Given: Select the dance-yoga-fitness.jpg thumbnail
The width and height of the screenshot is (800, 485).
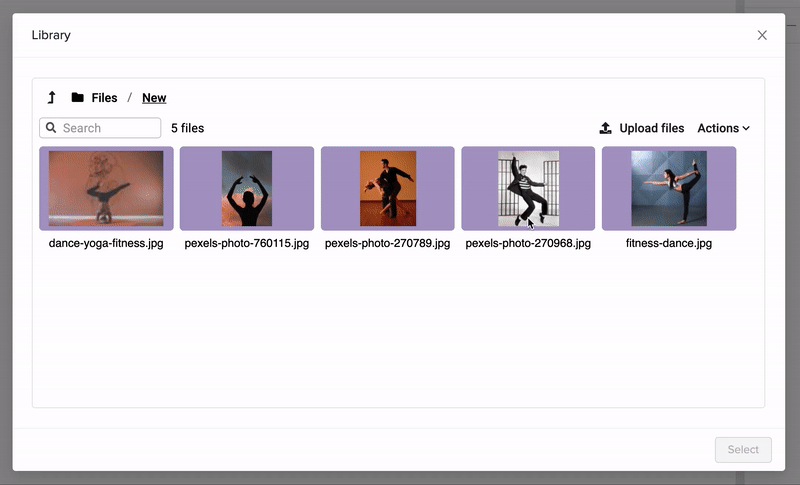Looking at the screenshot, I should [x=106, y=188].
